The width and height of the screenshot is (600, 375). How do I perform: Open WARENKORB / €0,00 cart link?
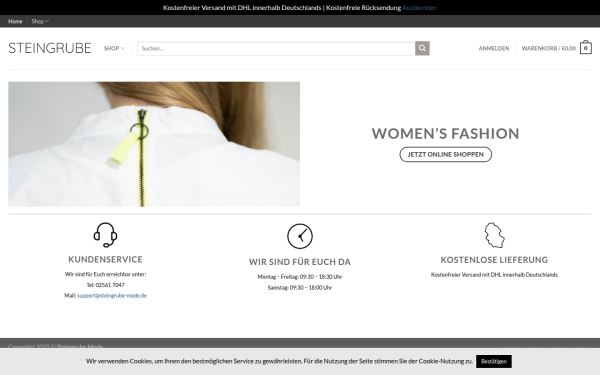coord(548,48)
